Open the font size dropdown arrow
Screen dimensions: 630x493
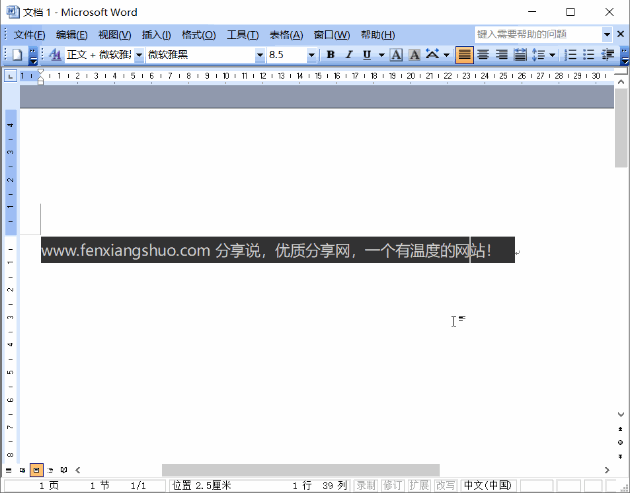311,55
